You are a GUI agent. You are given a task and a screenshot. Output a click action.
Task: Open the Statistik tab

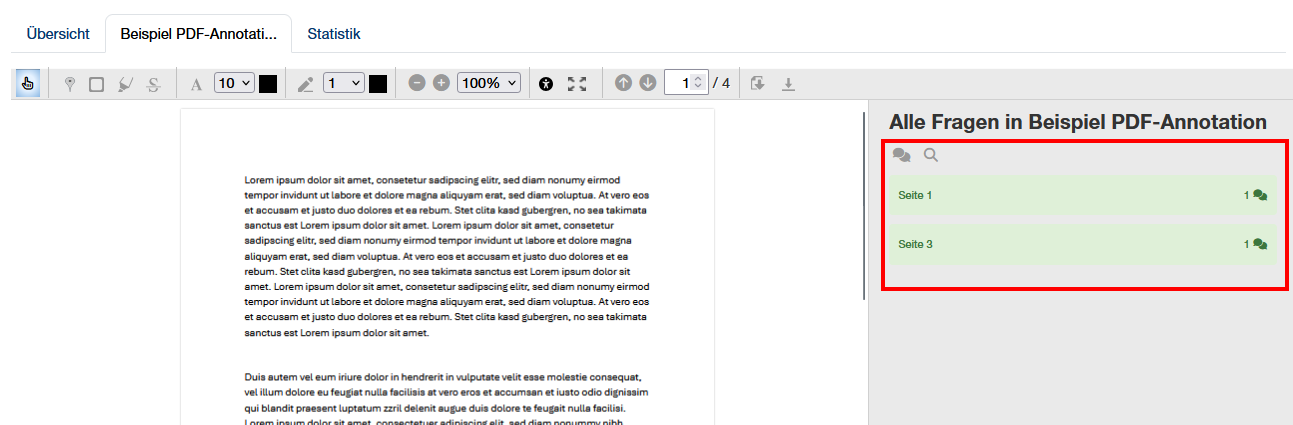pyautogui.click(x=334, y=34)
